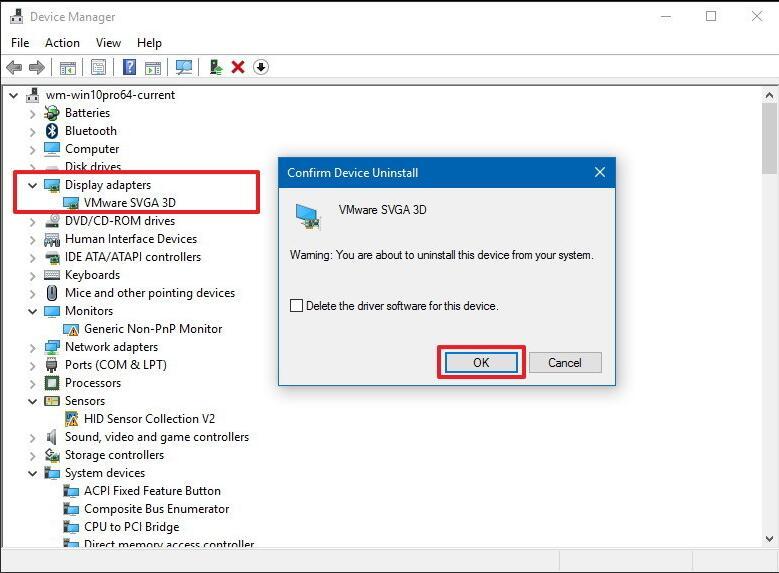This screenshot has height=573, width=779.
Task: Collapse the System devices category
Action: point(32,474)
